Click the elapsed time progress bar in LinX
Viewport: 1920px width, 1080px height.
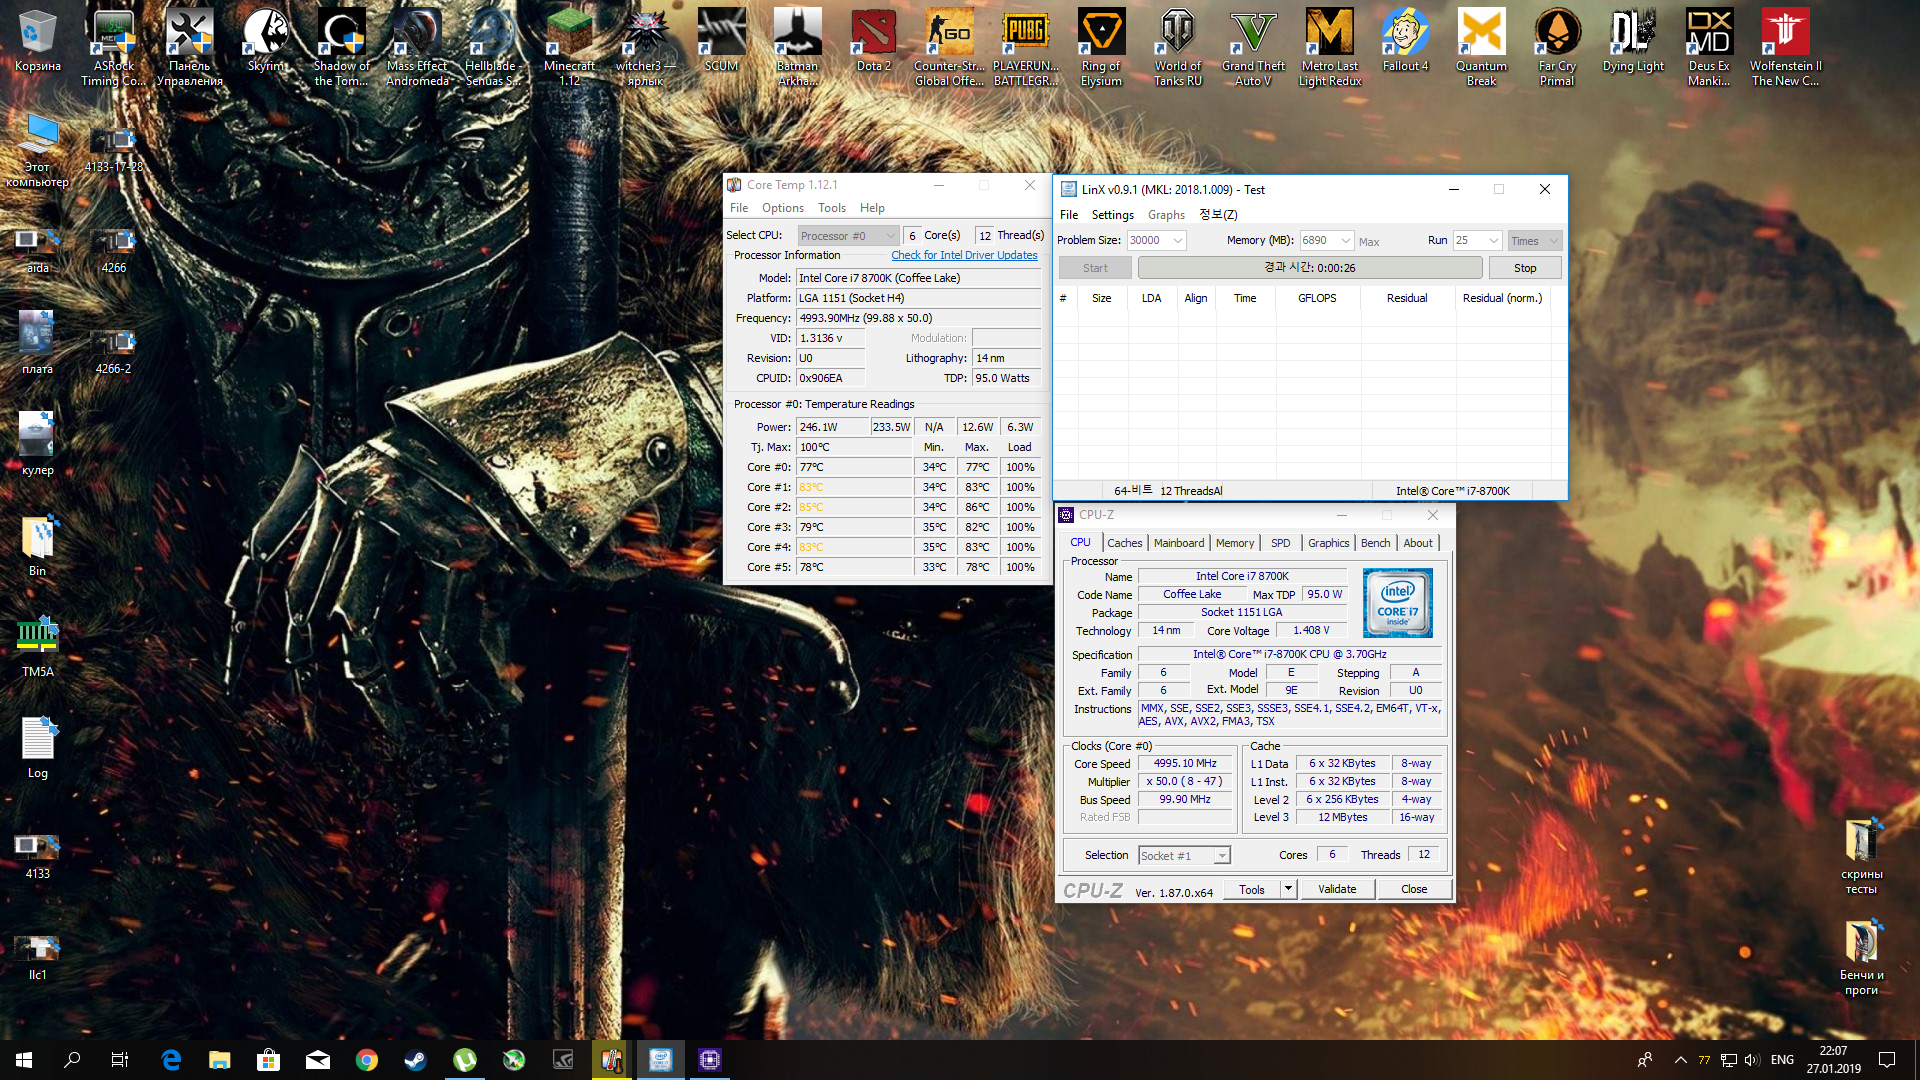coord(1309,268)
